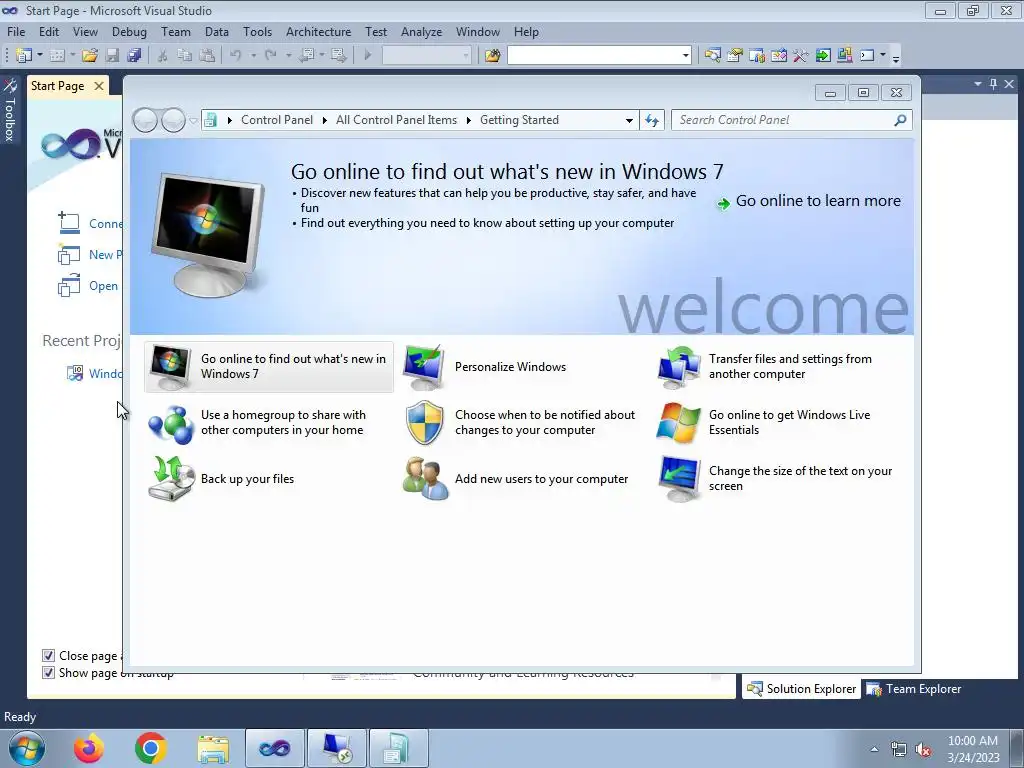This screenshot has width=1024, height=768.
Task: Click 'Getting Started' breadcrumb in address bar
Action: 519,120
